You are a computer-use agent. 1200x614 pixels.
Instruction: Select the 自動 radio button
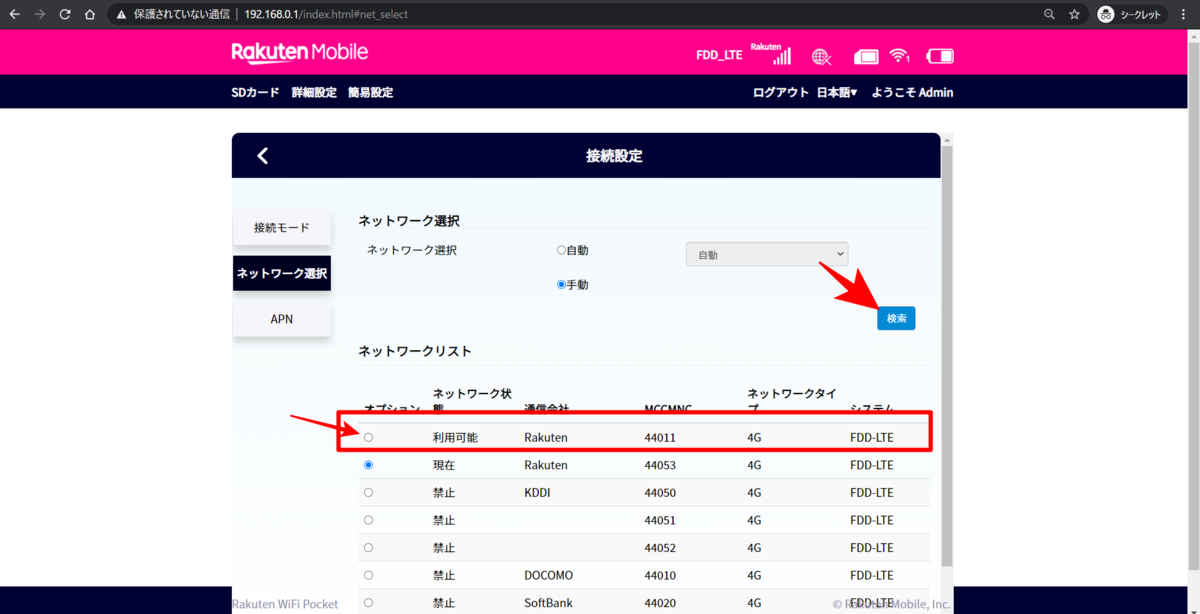[561, 250]
